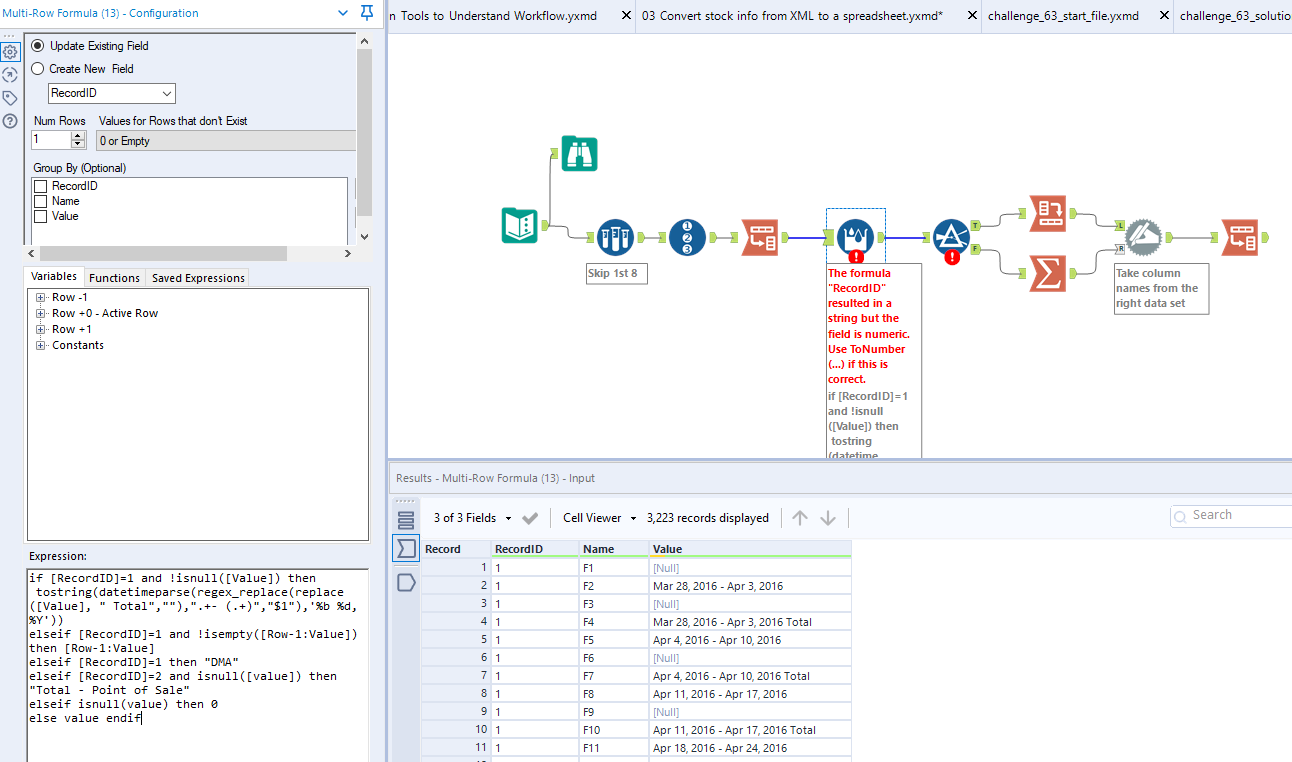Select the Dynamic Rename tool
The image size is (1292, 762).
[x=1143, y=238]
